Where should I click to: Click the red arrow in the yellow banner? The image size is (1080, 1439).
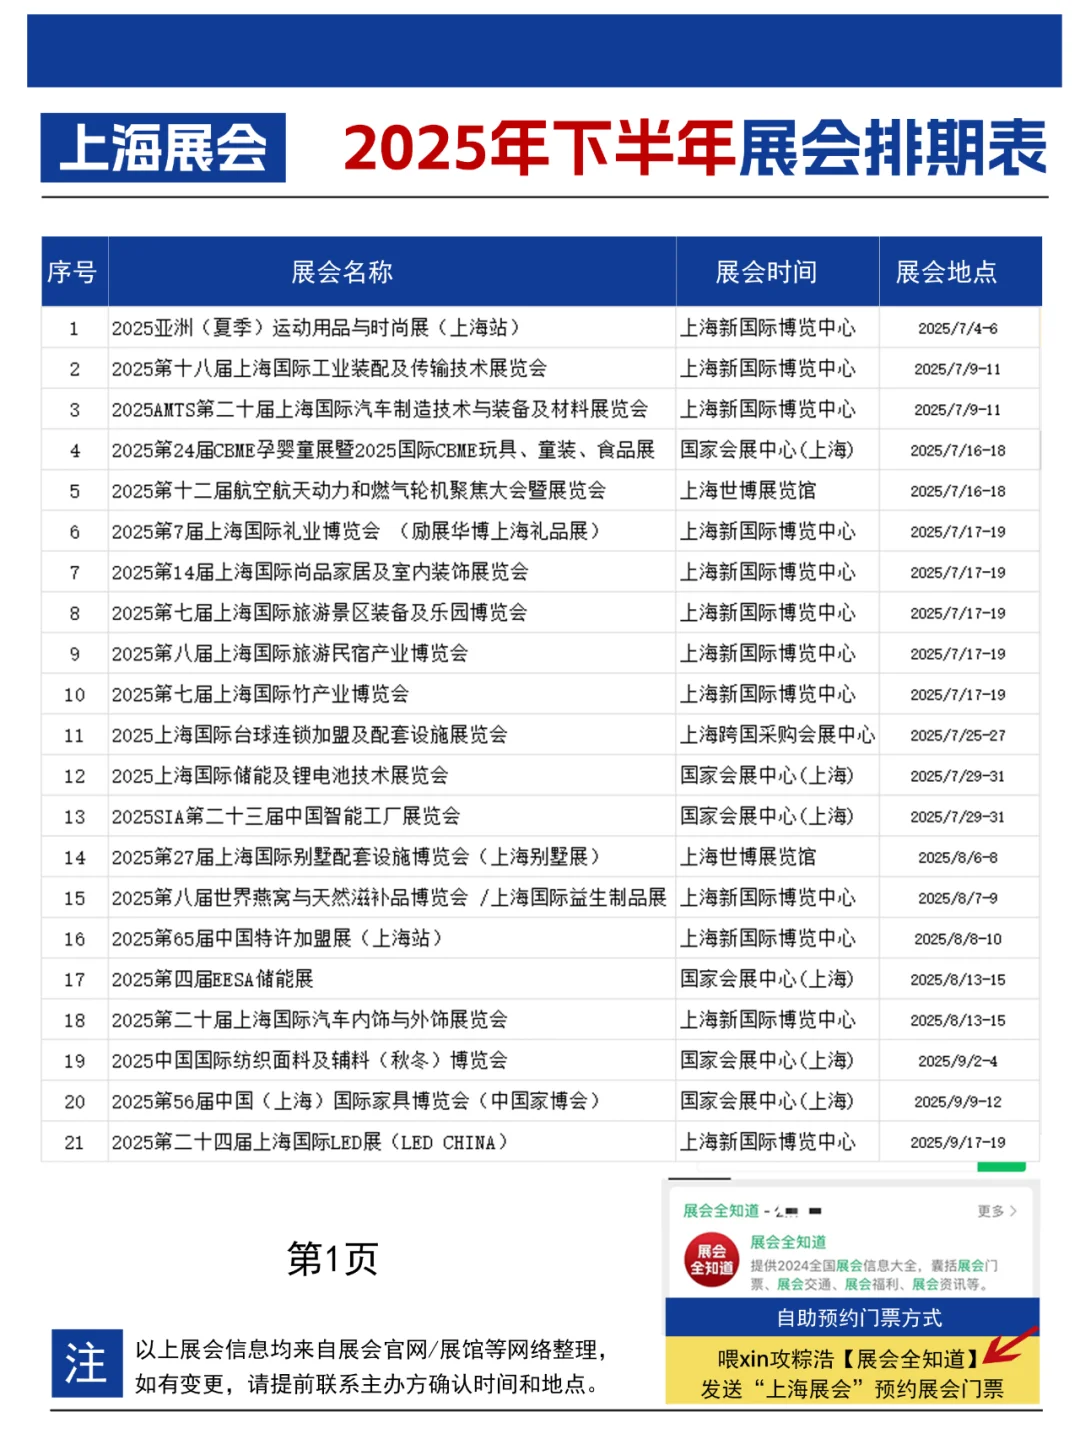point(1010,1348)
